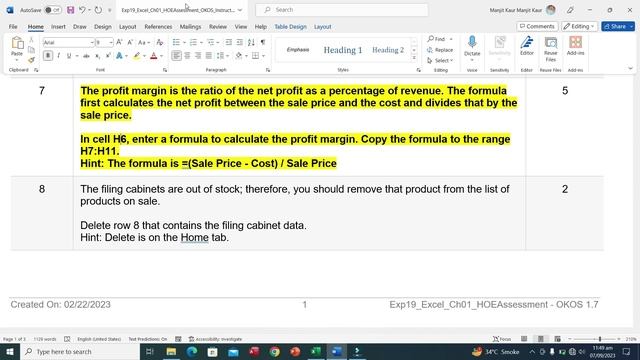Screen dimensions: 640x360
Task: Click the Cut scissors icon
Action: (x=31, y=40)
